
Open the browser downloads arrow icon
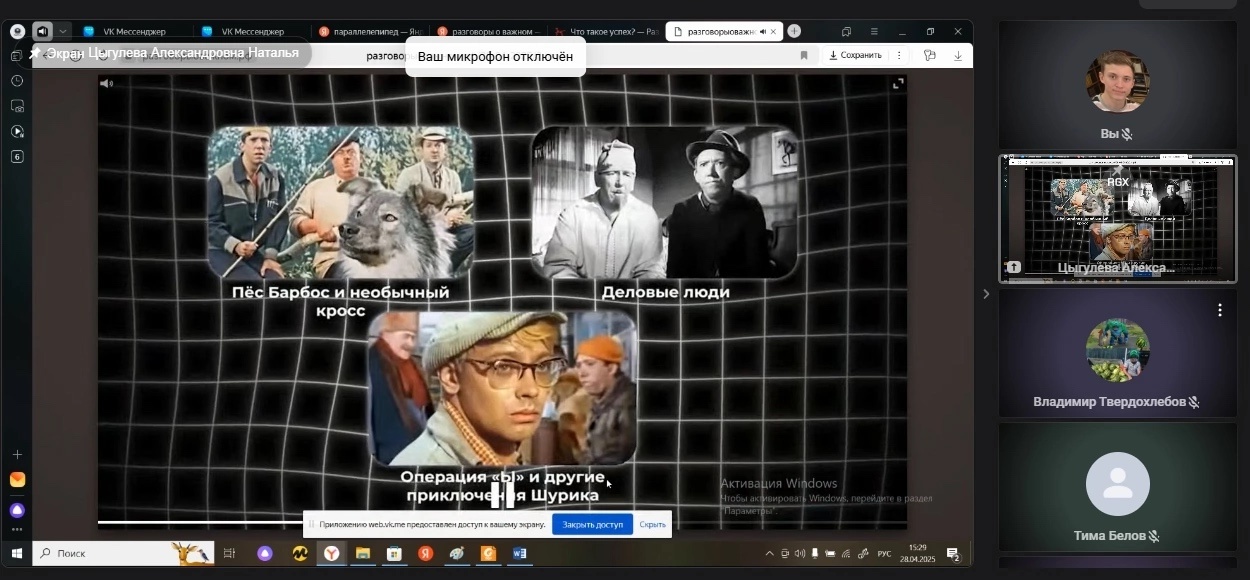tap(958, 56)
